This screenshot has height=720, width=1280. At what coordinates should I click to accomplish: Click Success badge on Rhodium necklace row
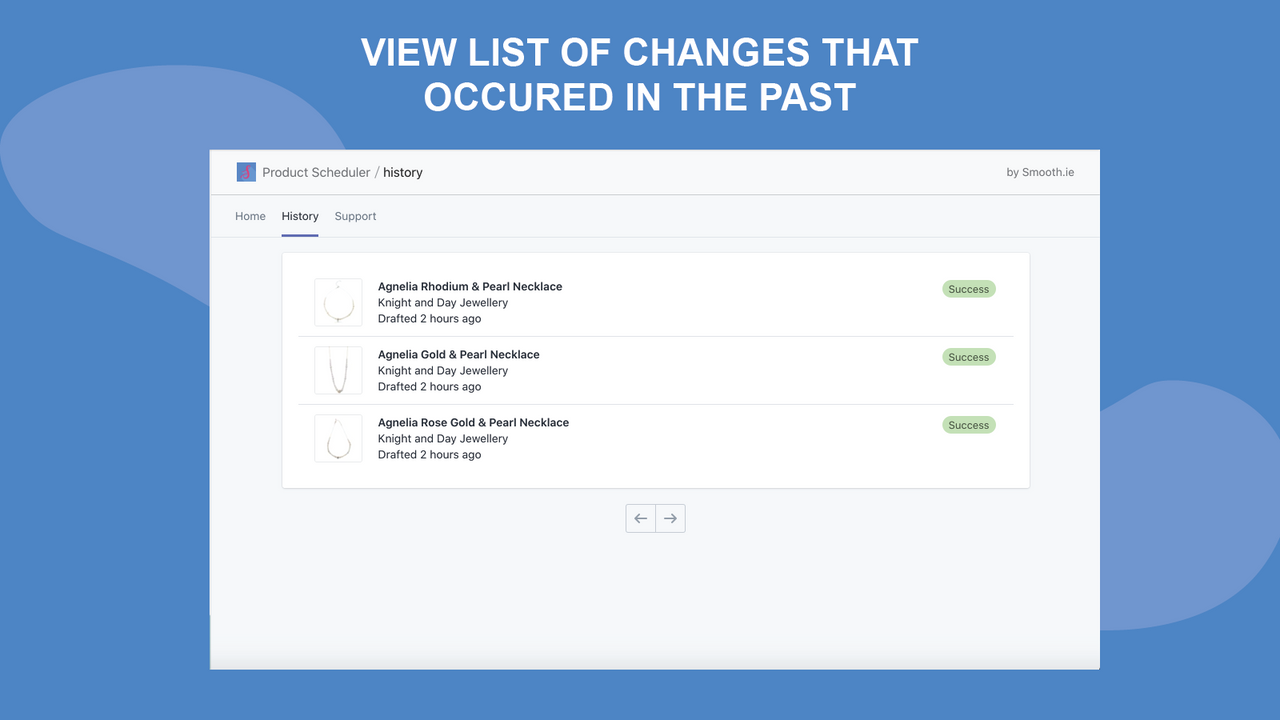[x=968, y=288]
